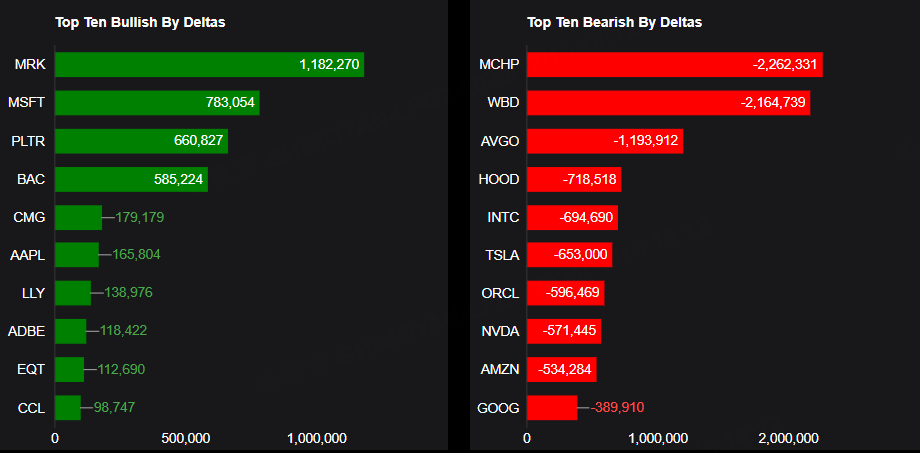Select the ADBE ticker label
Image resolution: width=920 pixels, height=453 pixels.
(26, 331)
